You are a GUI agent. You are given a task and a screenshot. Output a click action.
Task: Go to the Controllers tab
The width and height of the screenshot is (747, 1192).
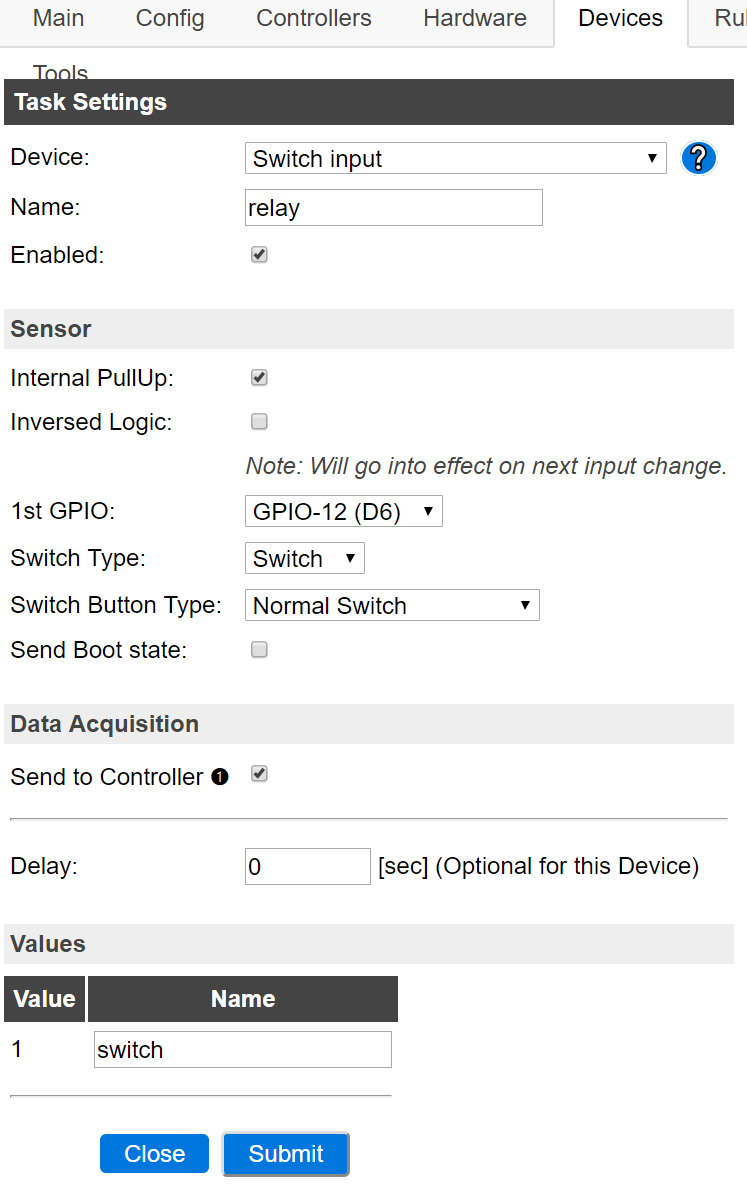314,18
